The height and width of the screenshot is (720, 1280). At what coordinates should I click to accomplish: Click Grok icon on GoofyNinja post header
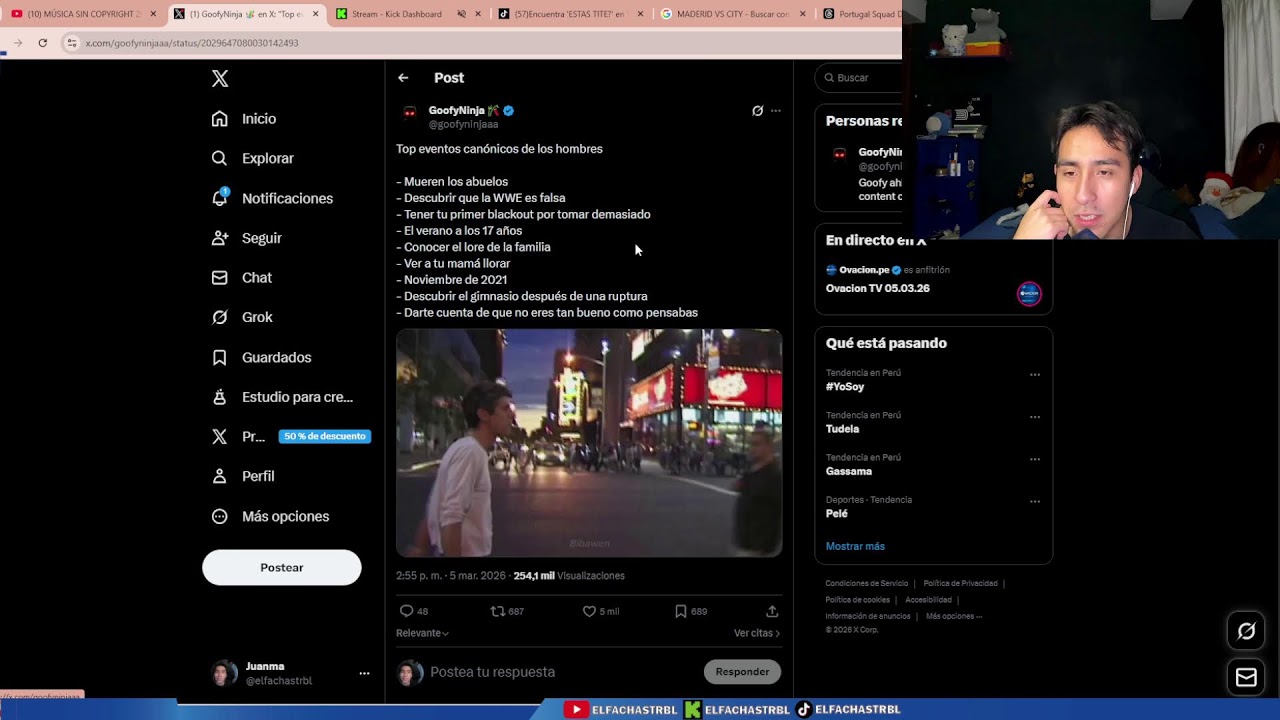click(757, 111)
